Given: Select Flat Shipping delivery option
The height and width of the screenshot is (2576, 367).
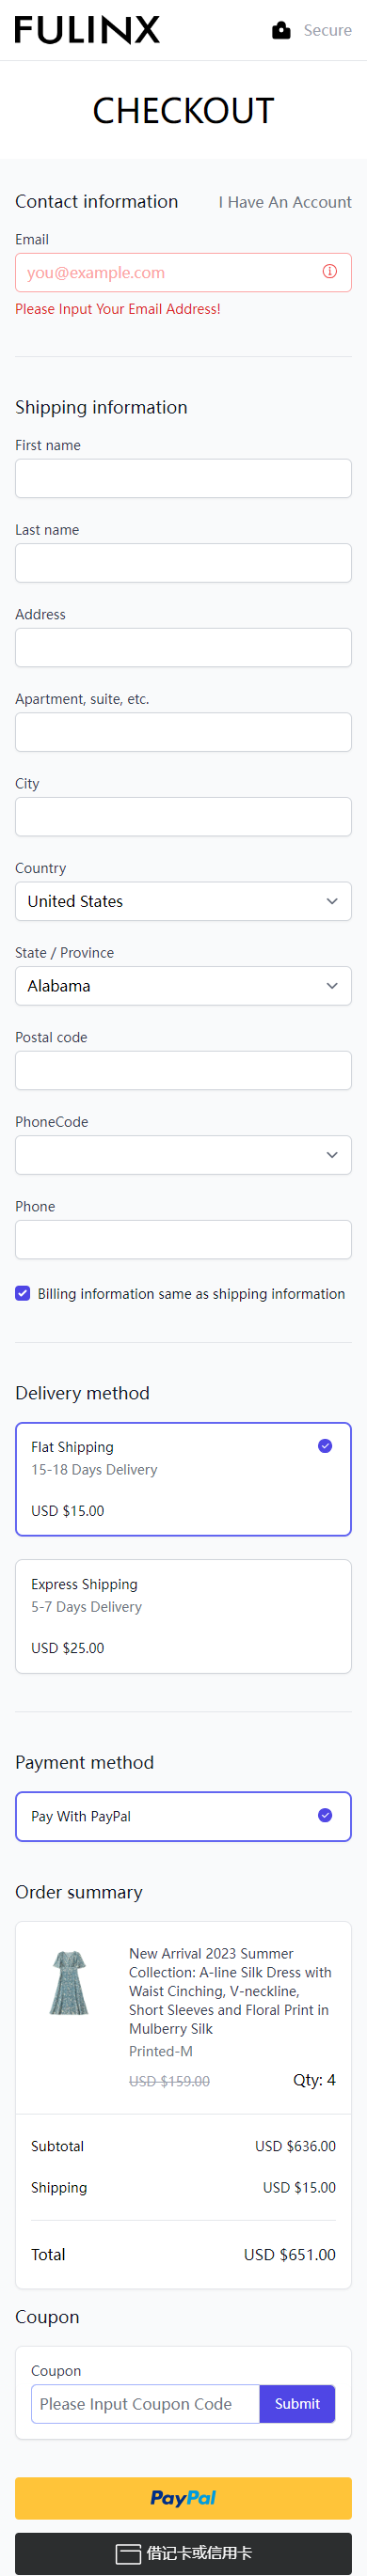Looking at the screenshot, I should click(183, 1478).
